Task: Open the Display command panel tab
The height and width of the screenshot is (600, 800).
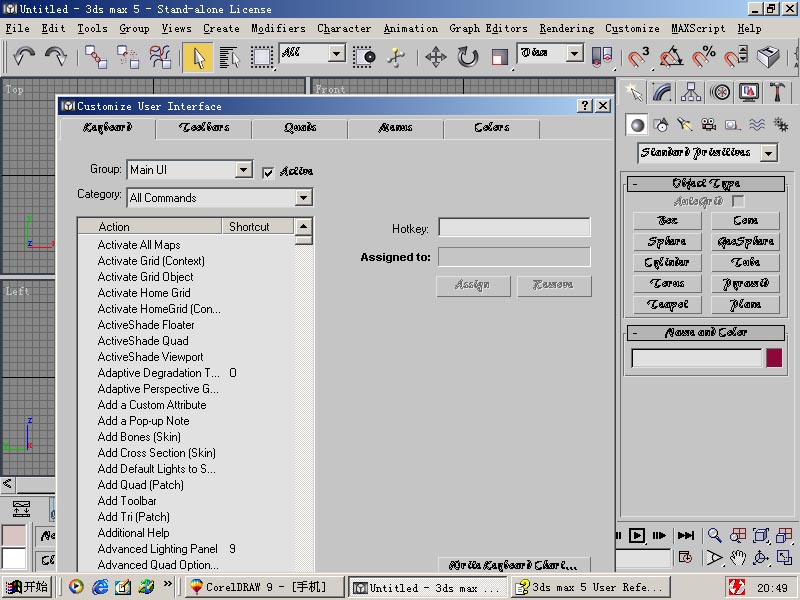Action: pos(748,92)
